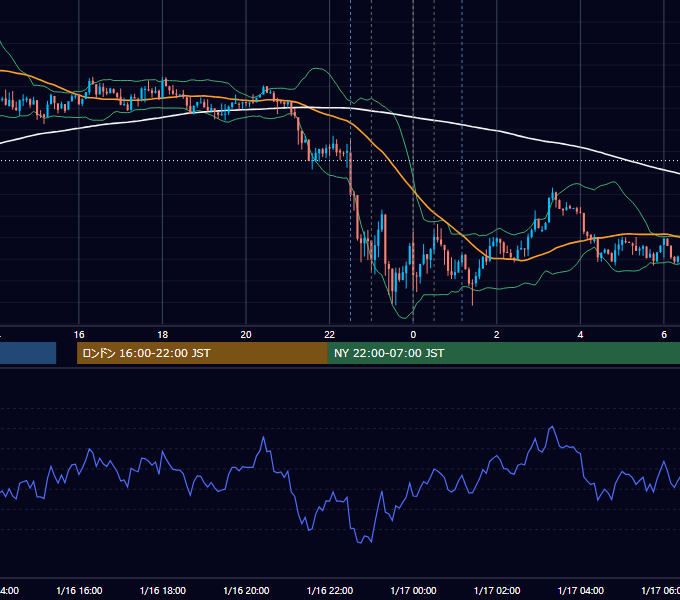Click the 1/16 18:00 label on the oscillator axis

tap(163, 591)
